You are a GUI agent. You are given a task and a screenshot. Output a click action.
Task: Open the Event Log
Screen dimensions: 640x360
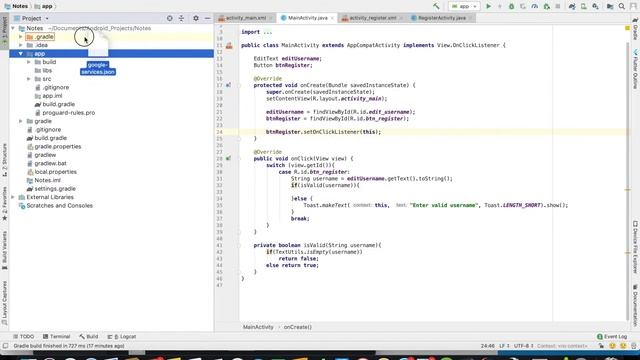coord(612,337)
